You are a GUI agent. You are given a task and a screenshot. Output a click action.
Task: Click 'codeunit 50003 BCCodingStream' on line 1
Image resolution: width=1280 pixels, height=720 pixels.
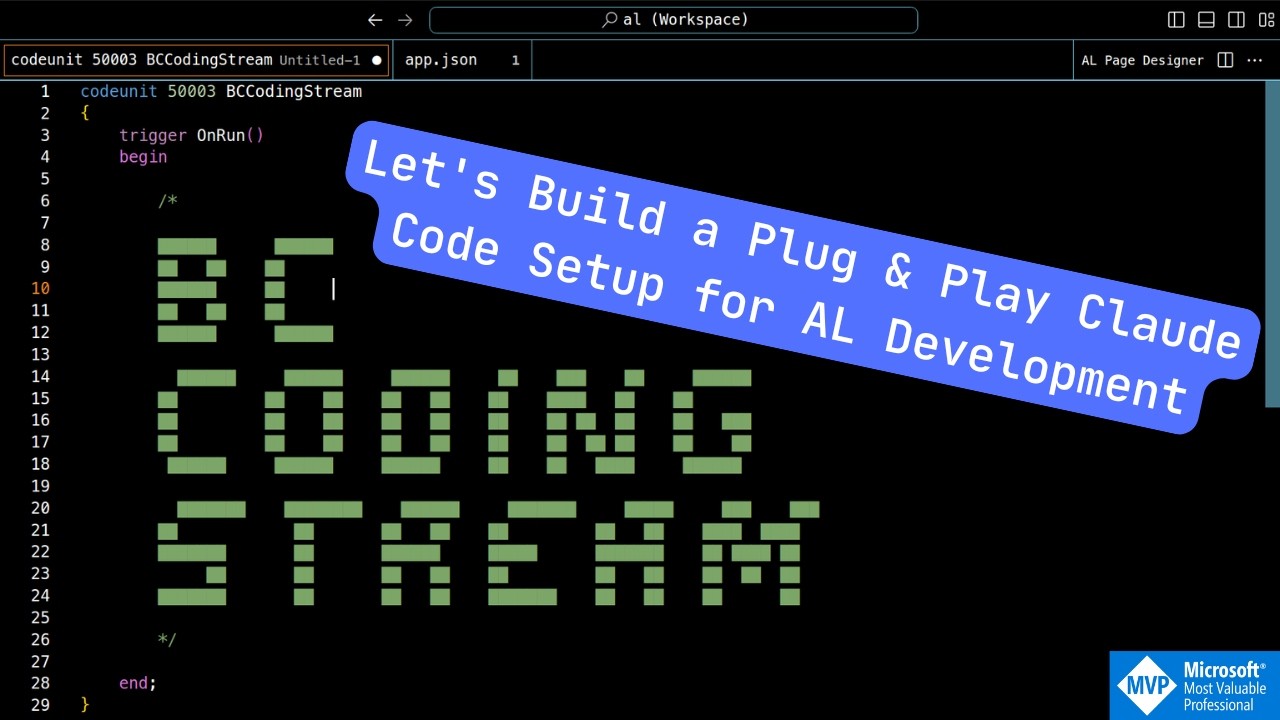click(x=221, y=91)
